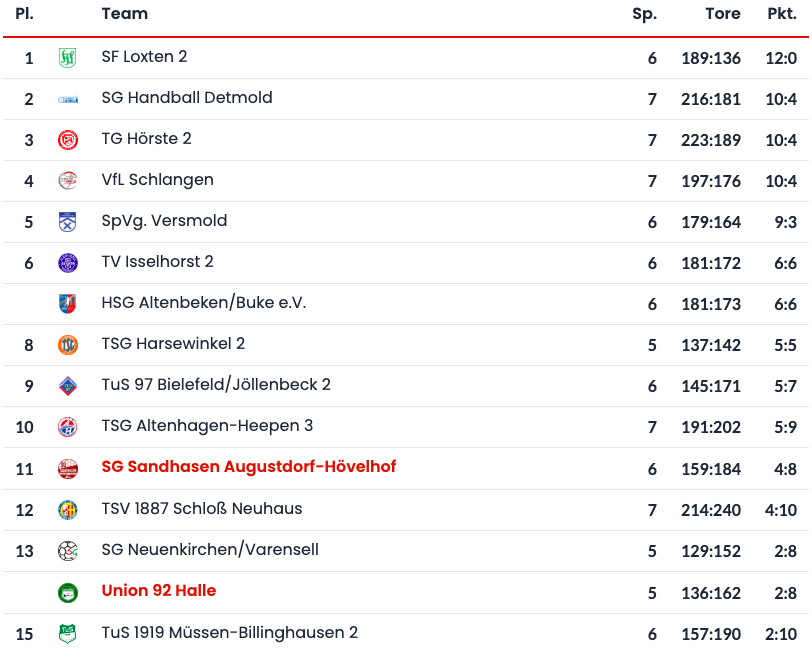Click the SpVg. Versmold club crest
The width and height of the screenshot is (812, 653).
coord(67,222)
